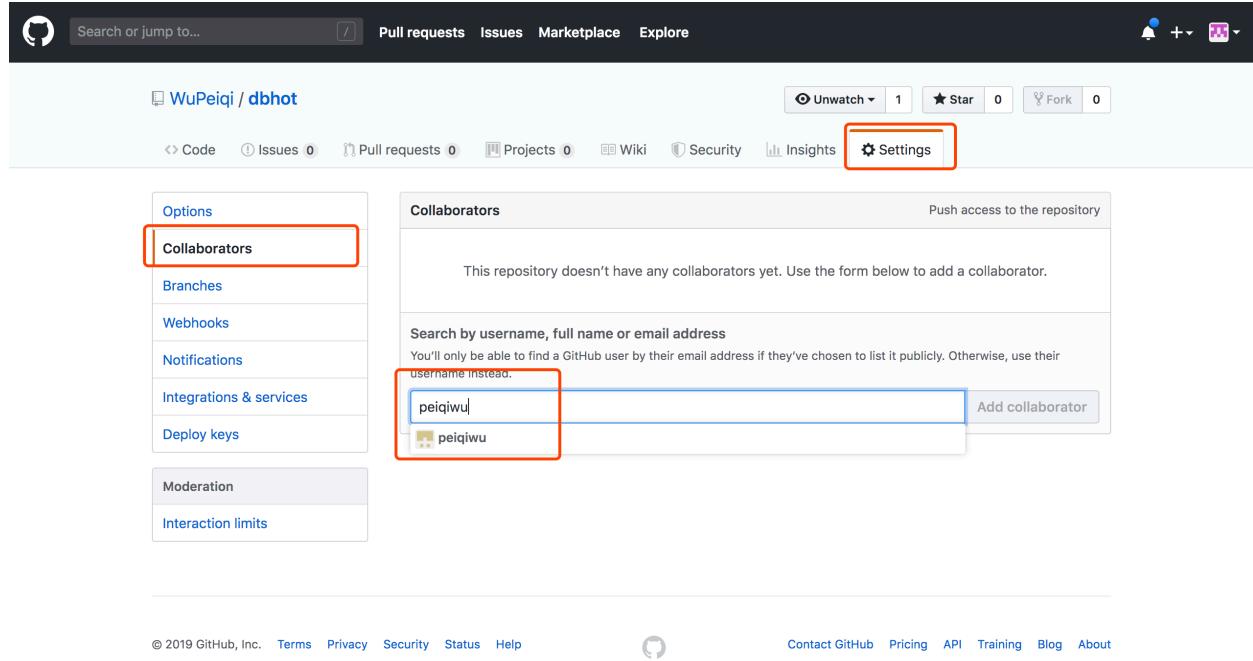This screenshot has width=1253, height=661.
Task: Go to Explore
Action: (664, 32)
